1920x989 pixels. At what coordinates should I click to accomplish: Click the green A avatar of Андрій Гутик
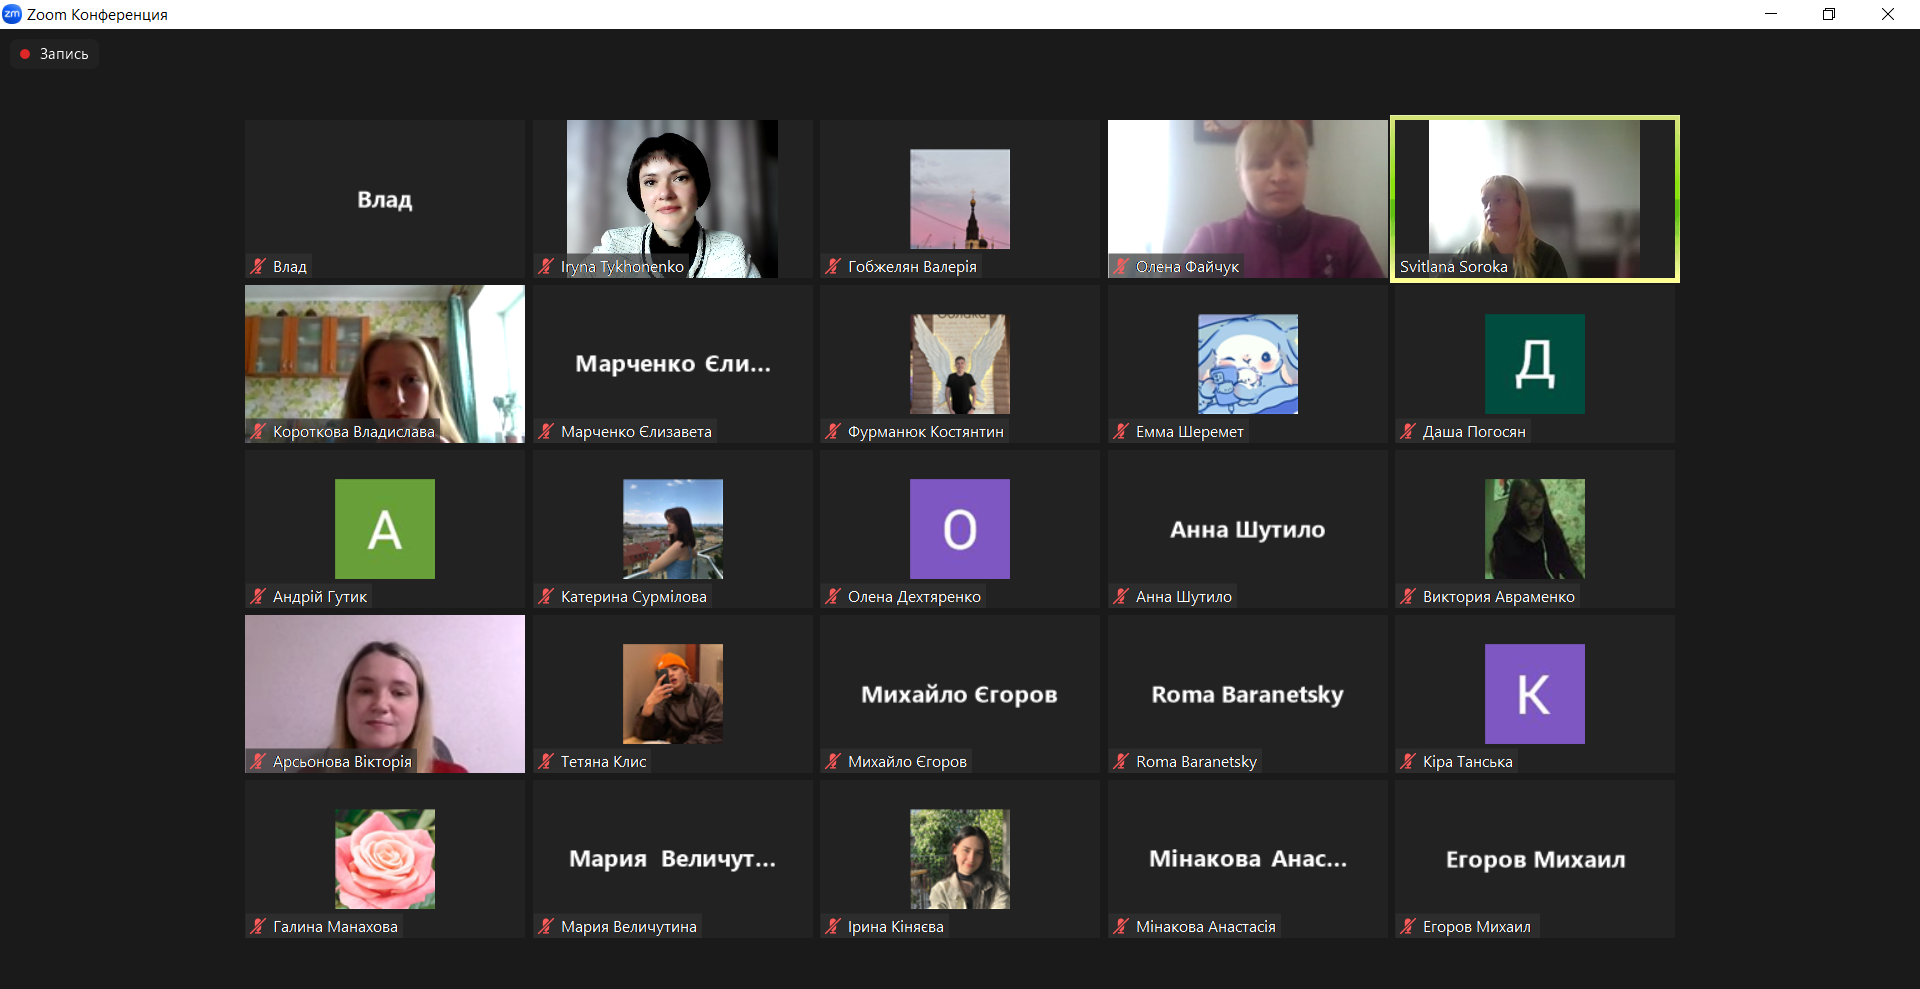(385, 529)
